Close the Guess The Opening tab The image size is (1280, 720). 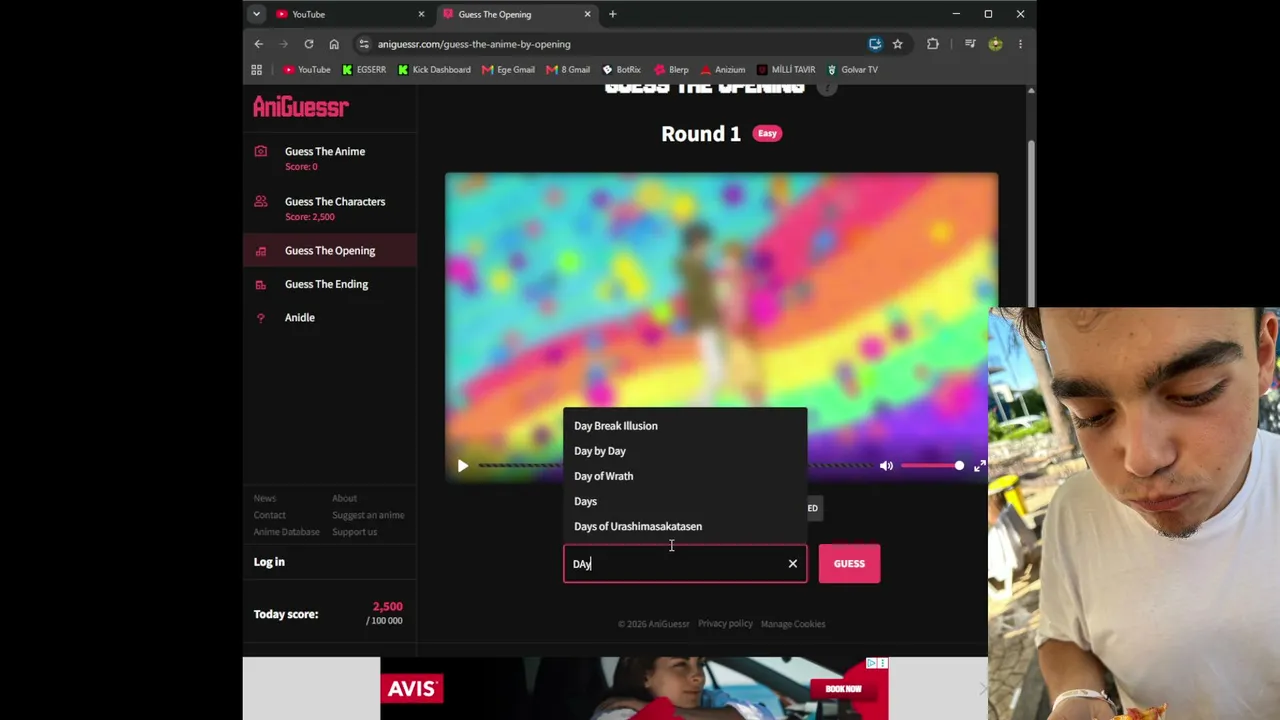coord(587,14)
